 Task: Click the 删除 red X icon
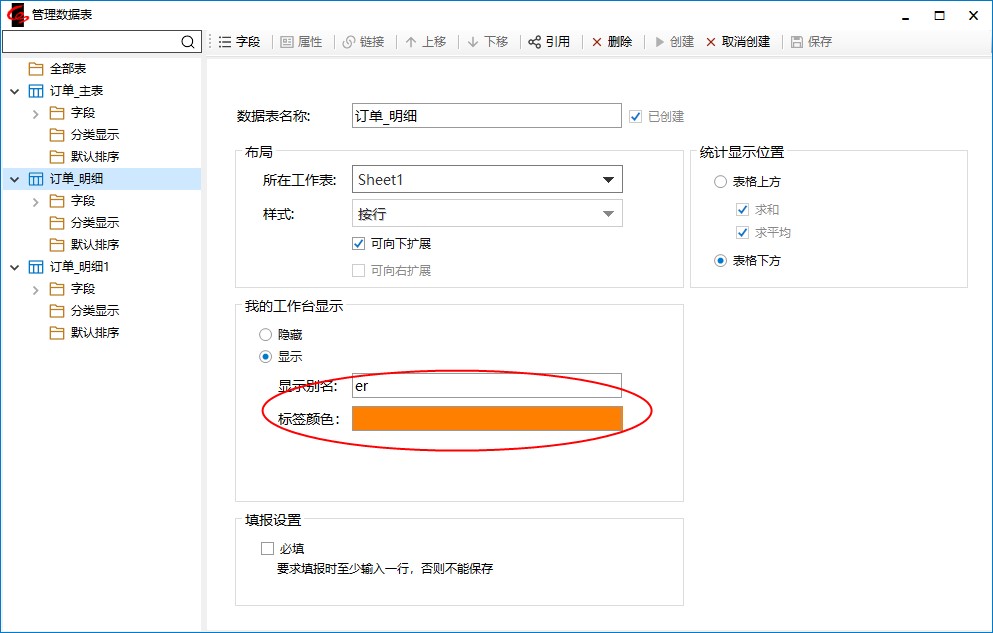pos(597,42)
